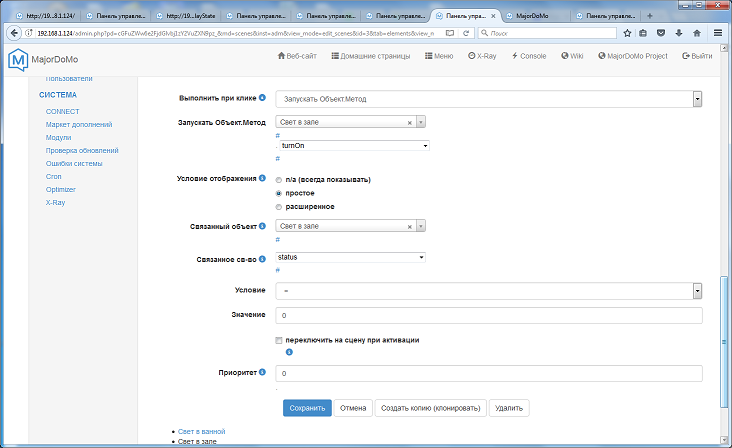The height and width of the screenshot is (448, 732).
Task: Open Меню navigation item
Action: pos(439,56)
